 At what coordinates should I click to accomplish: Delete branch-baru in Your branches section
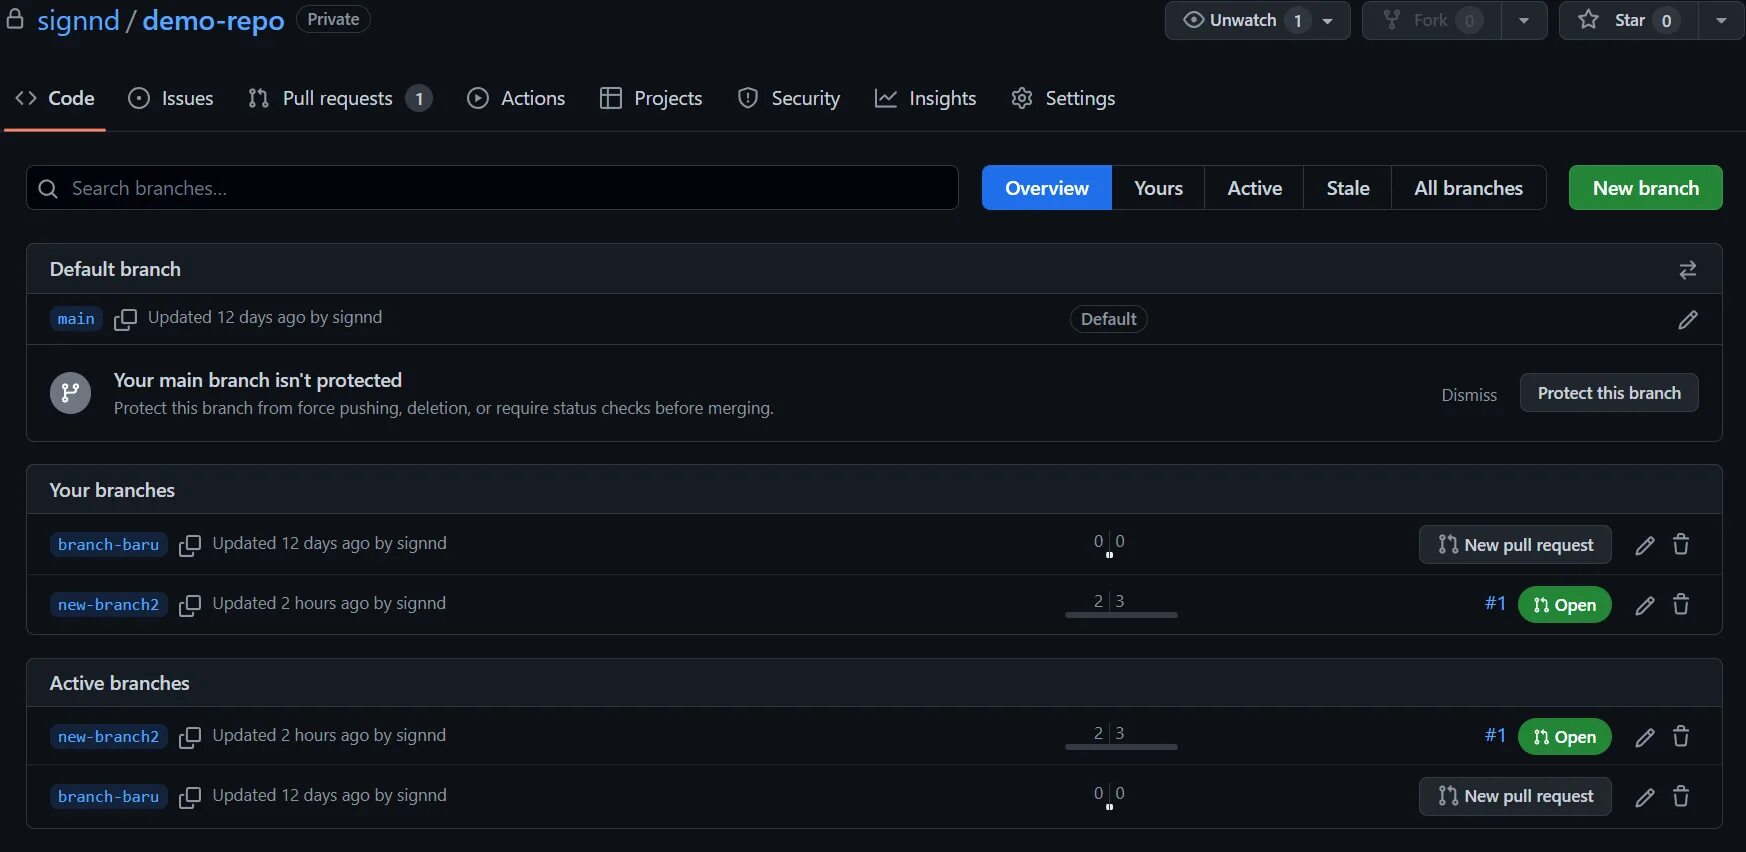[x=1681, y=544]
